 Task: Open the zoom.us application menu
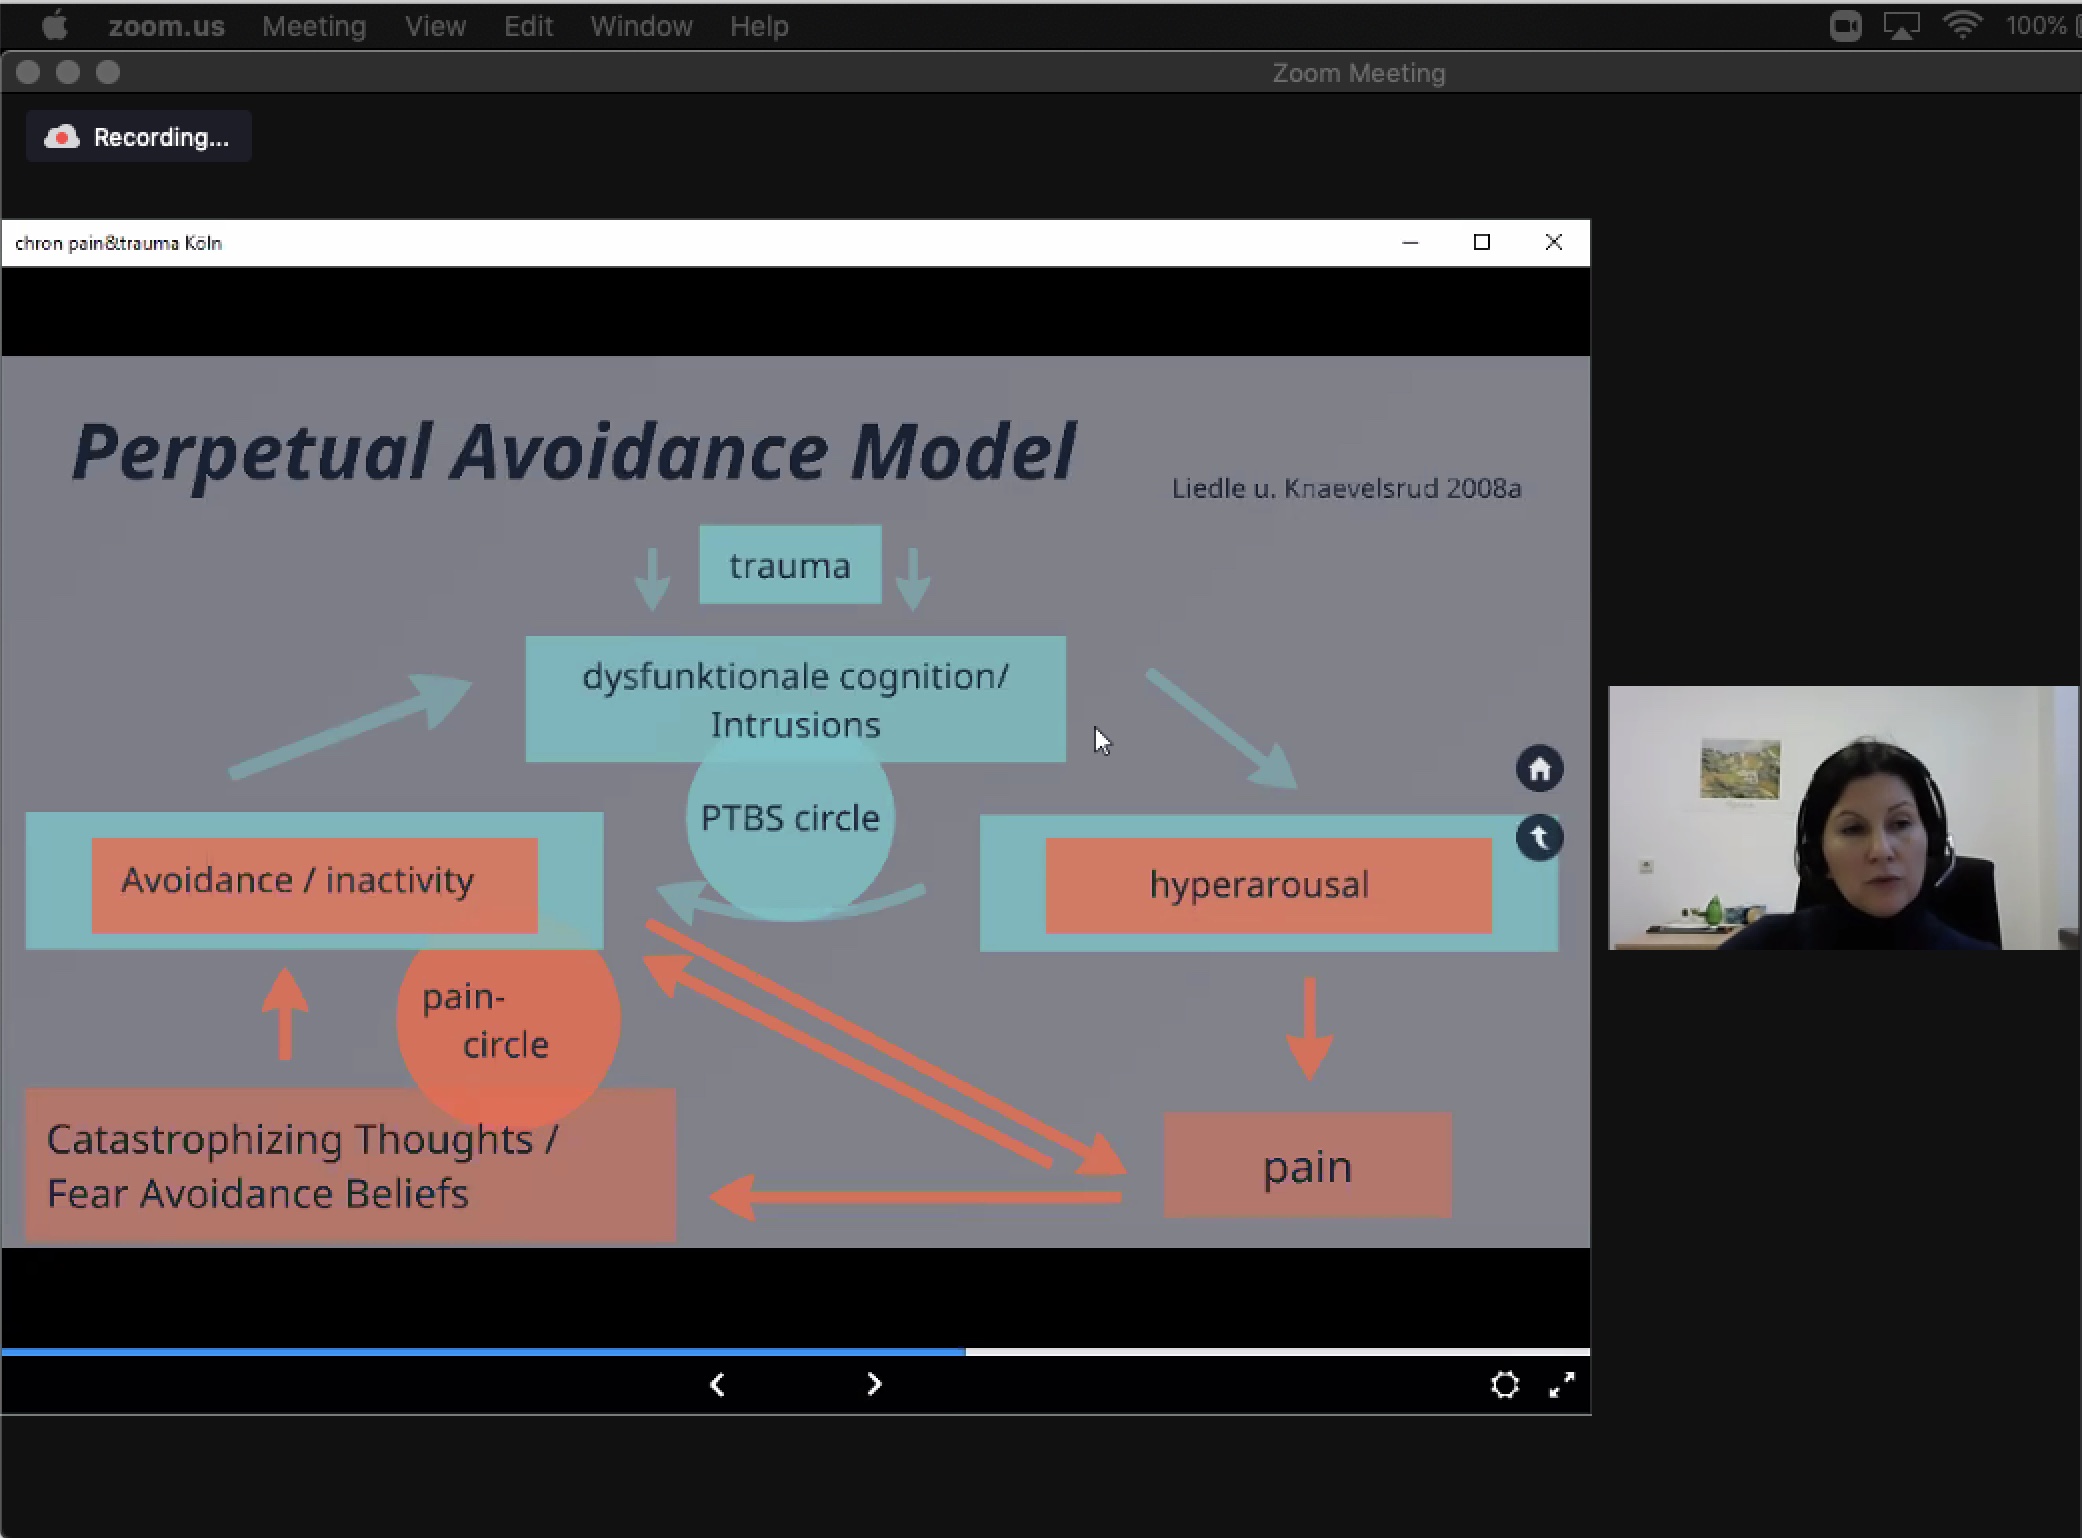click(166, 26)
